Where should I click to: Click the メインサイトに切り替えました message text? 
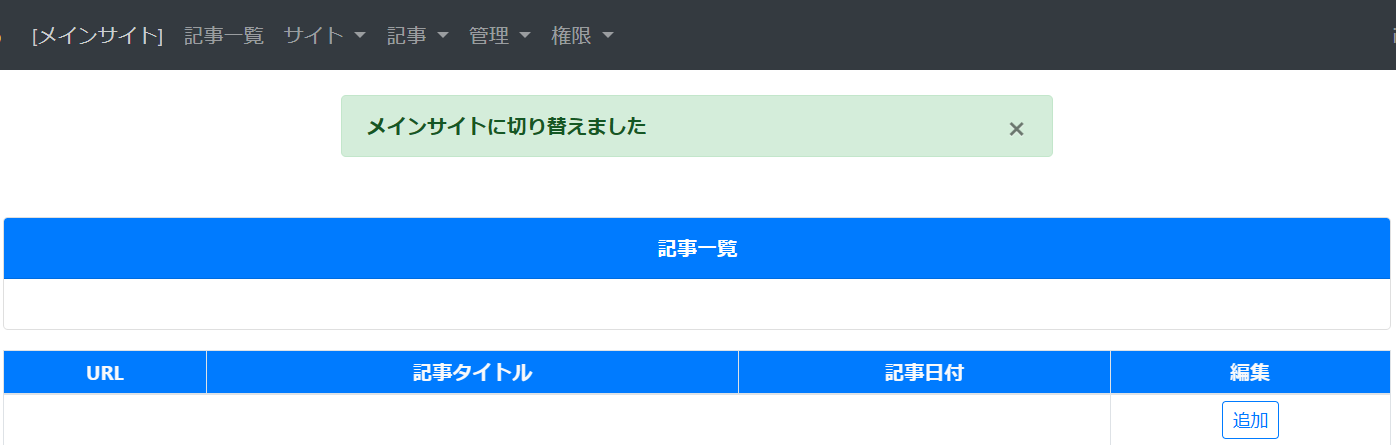click(x=506, y=127)
